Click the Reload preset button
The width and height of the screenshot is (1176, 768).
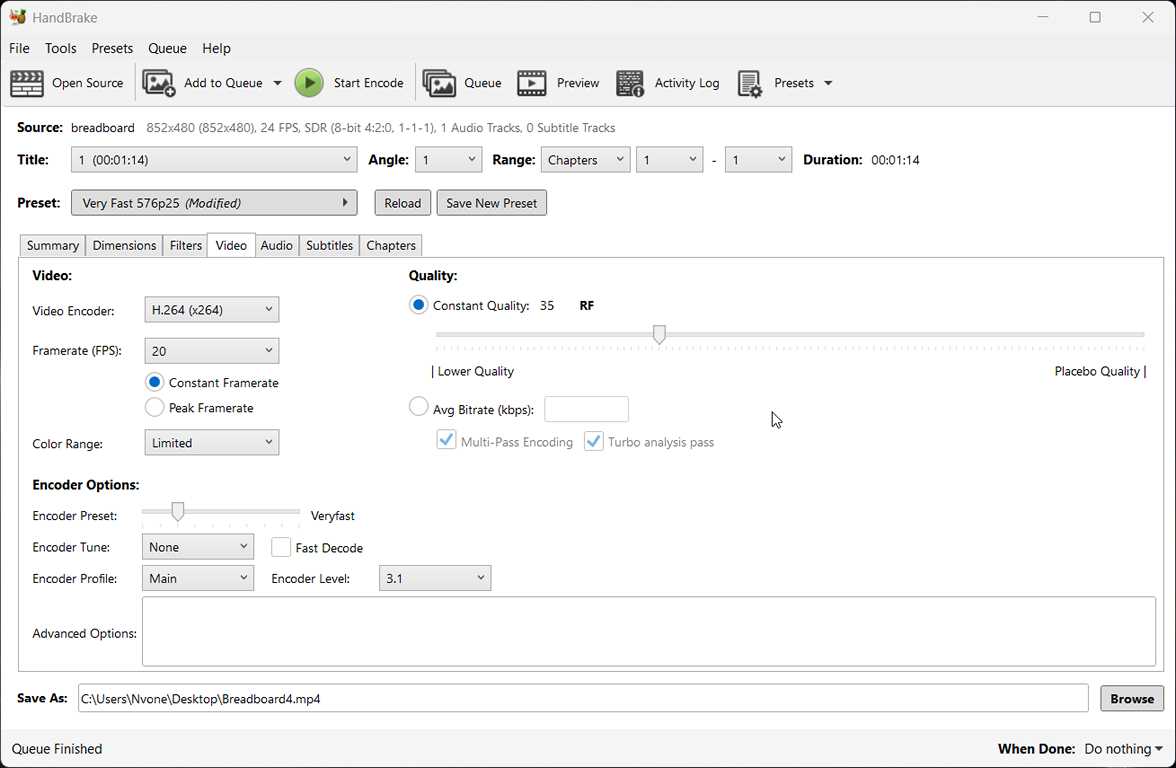403,202
